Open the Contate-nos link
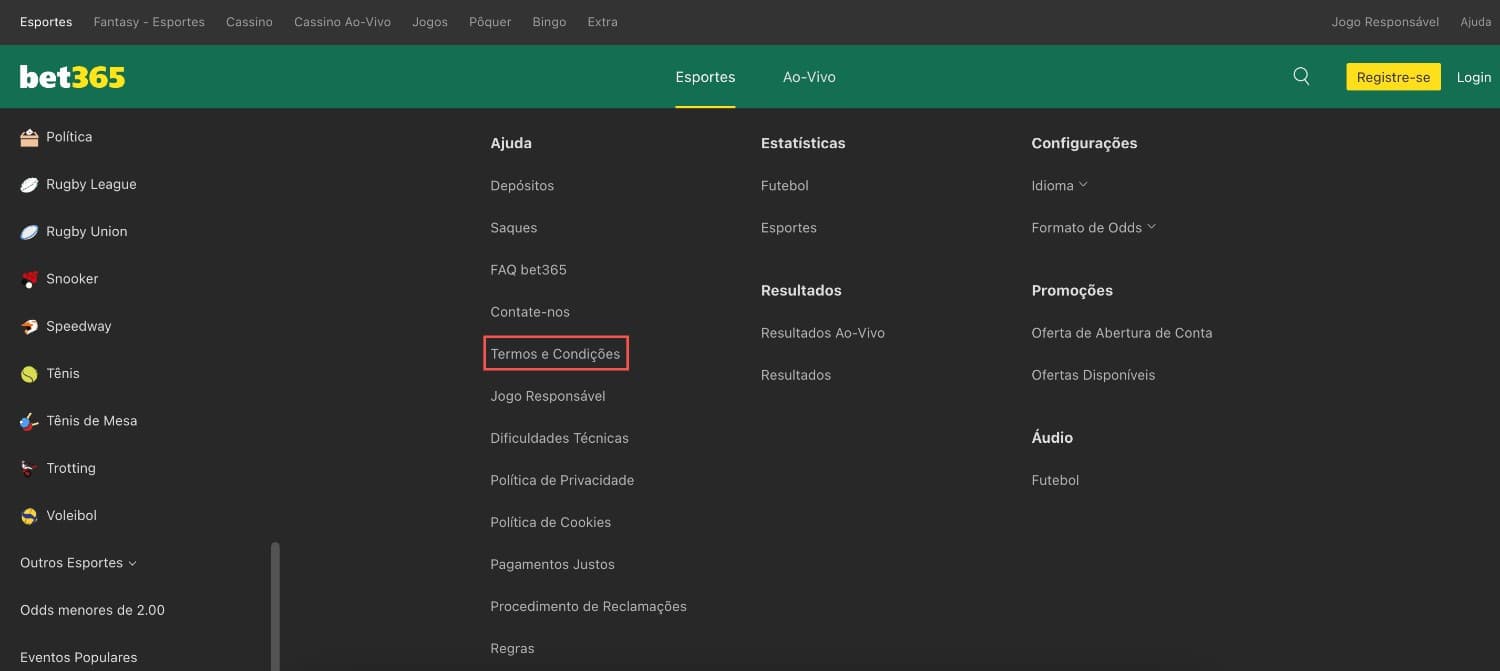This screenshot has height=671, width=1500. pyautogui.click(x=530, y=312)
